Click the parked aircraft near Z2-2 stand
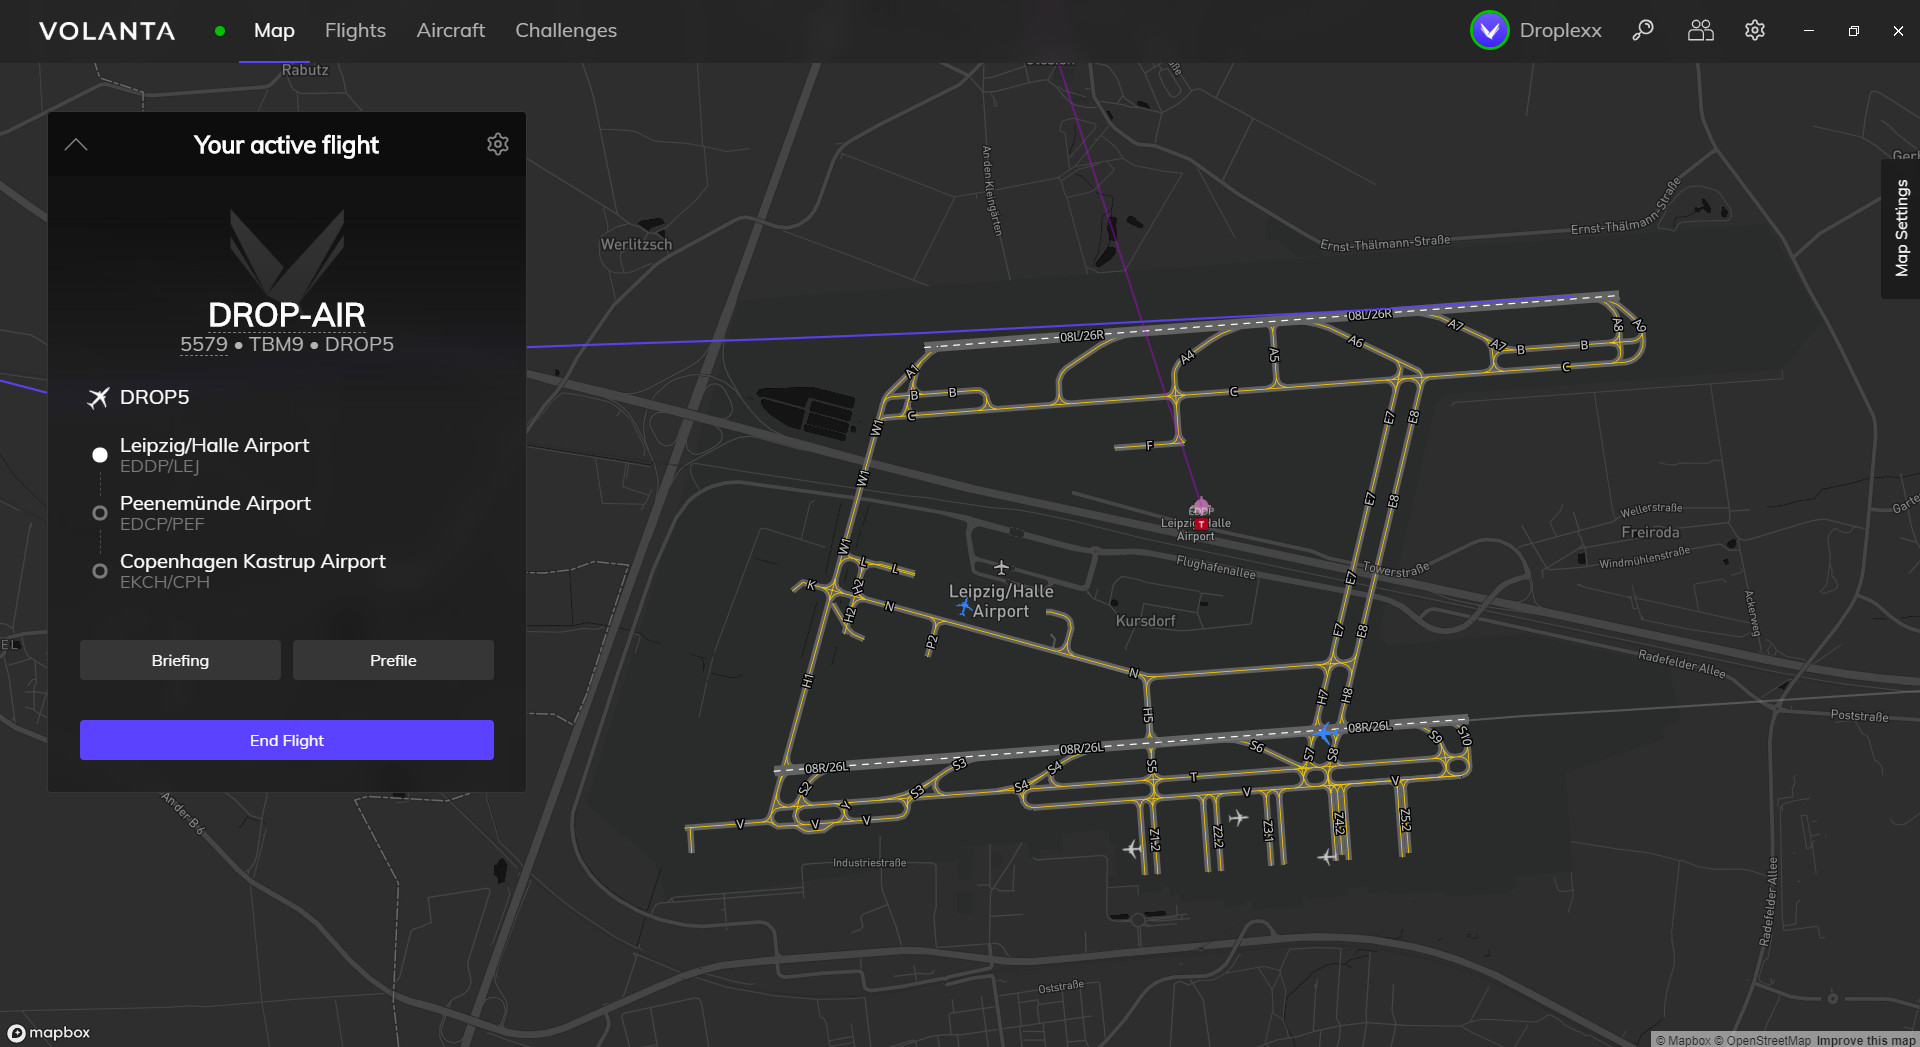The height and width of the screenshot is (1047, 1920). (x=1239, y=818)
